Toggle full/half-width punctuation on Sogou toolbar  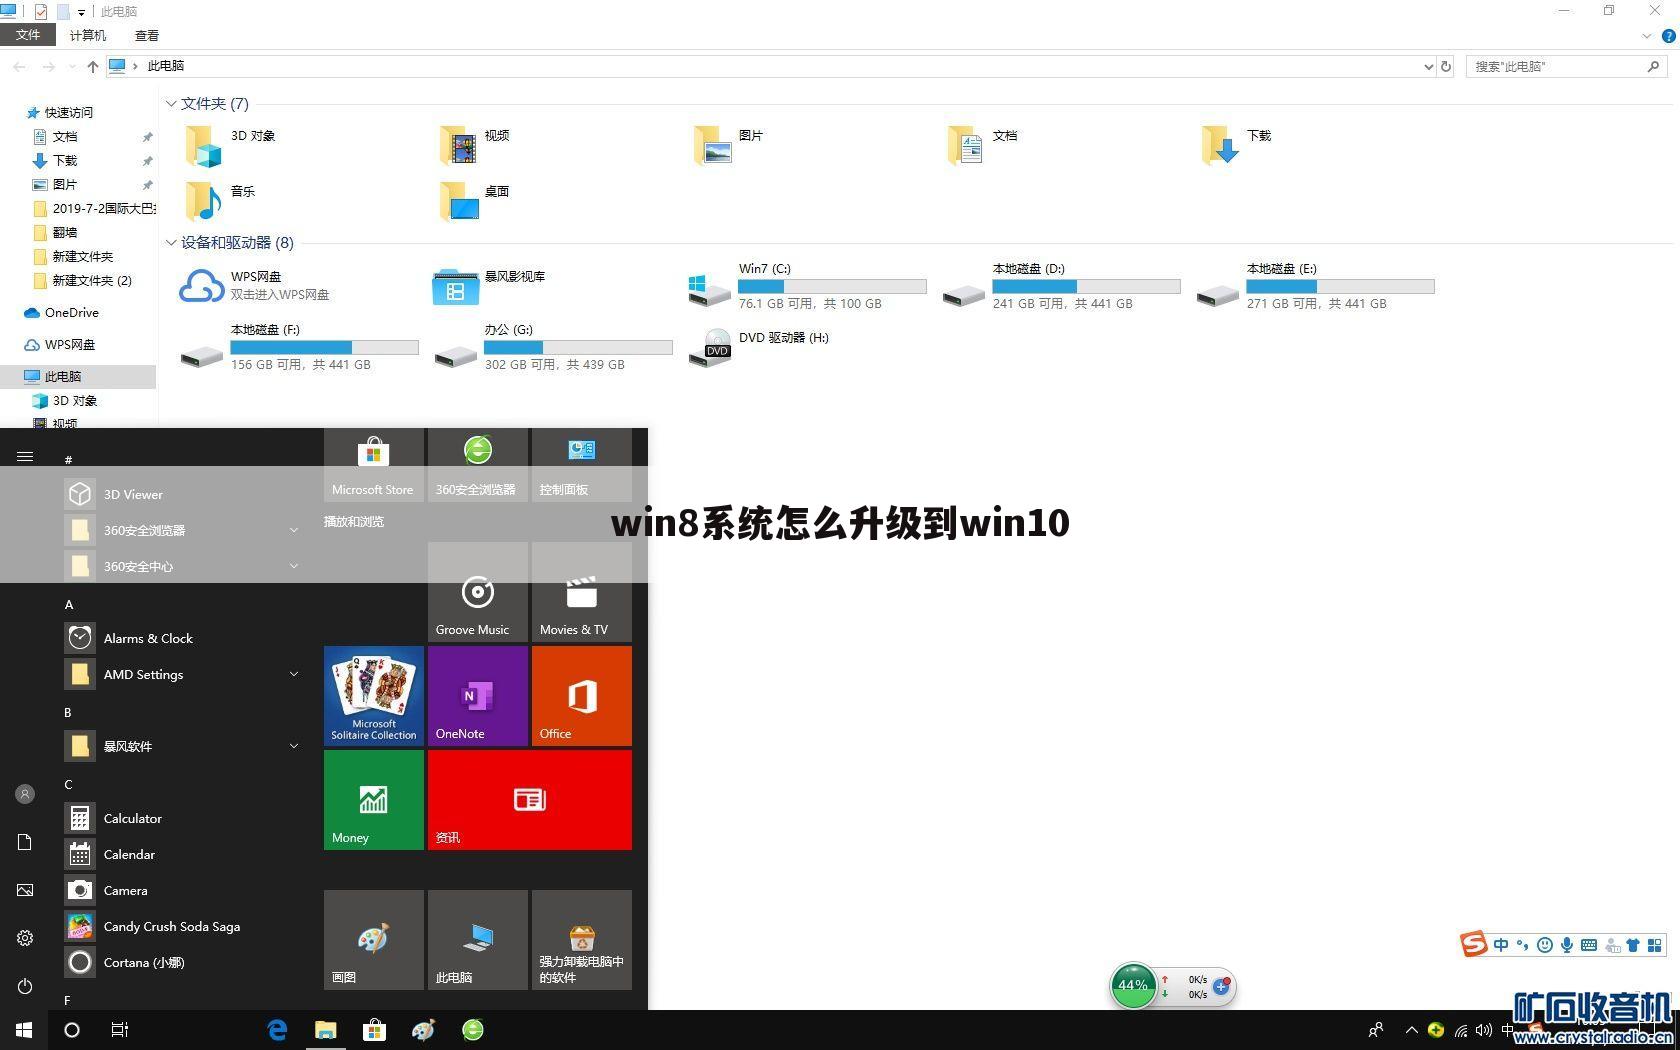pos(1523,944)
